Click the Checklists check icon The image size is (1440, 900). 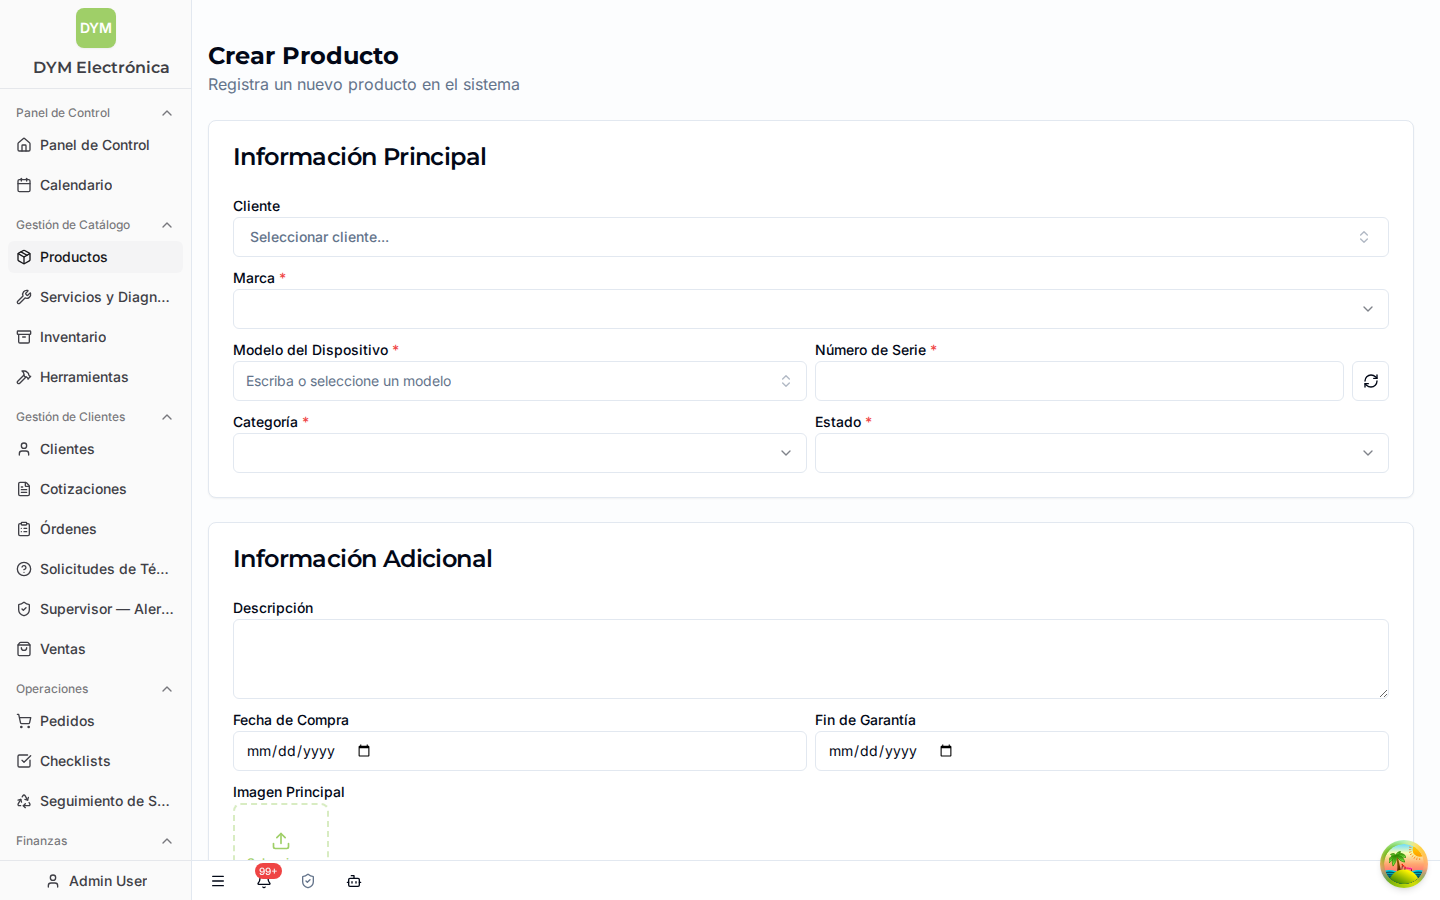click(24, 761)
